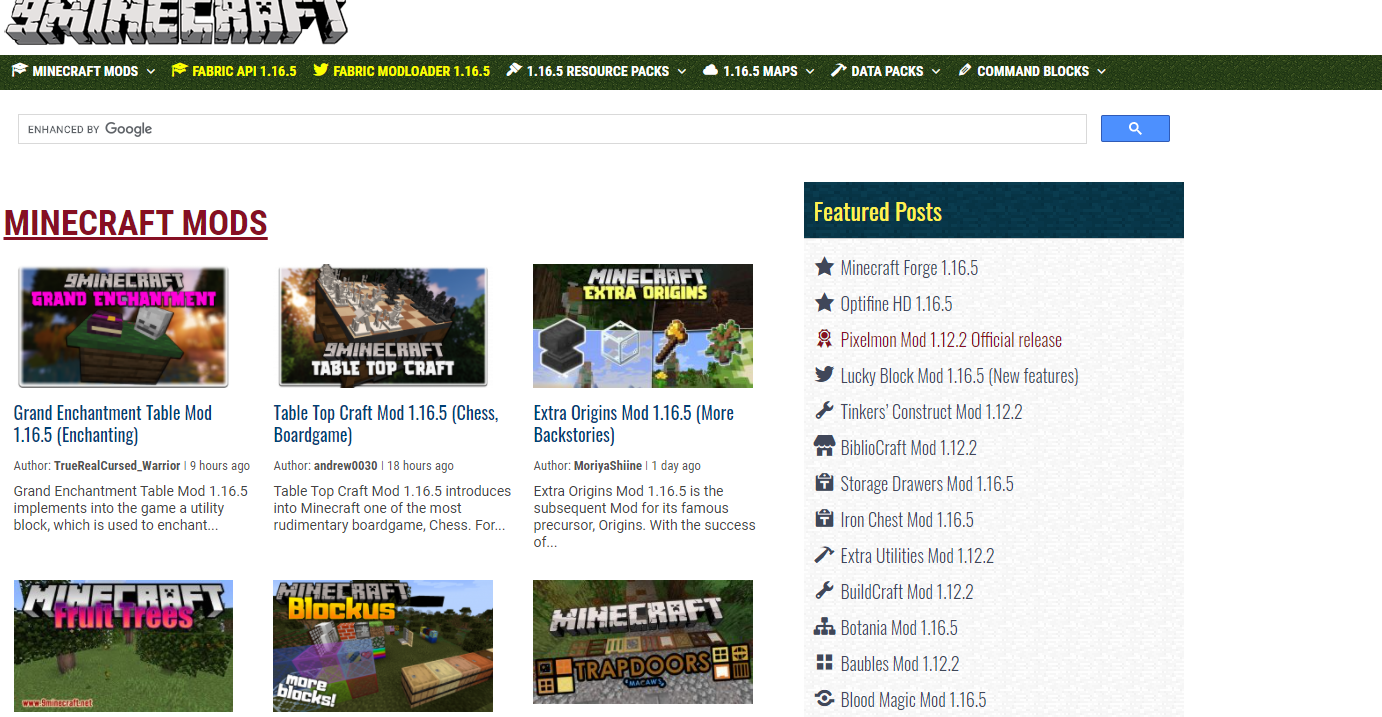Expand the Command Blocks menu chevron
The image size is (1382, 717).
tap(1101, 71)
